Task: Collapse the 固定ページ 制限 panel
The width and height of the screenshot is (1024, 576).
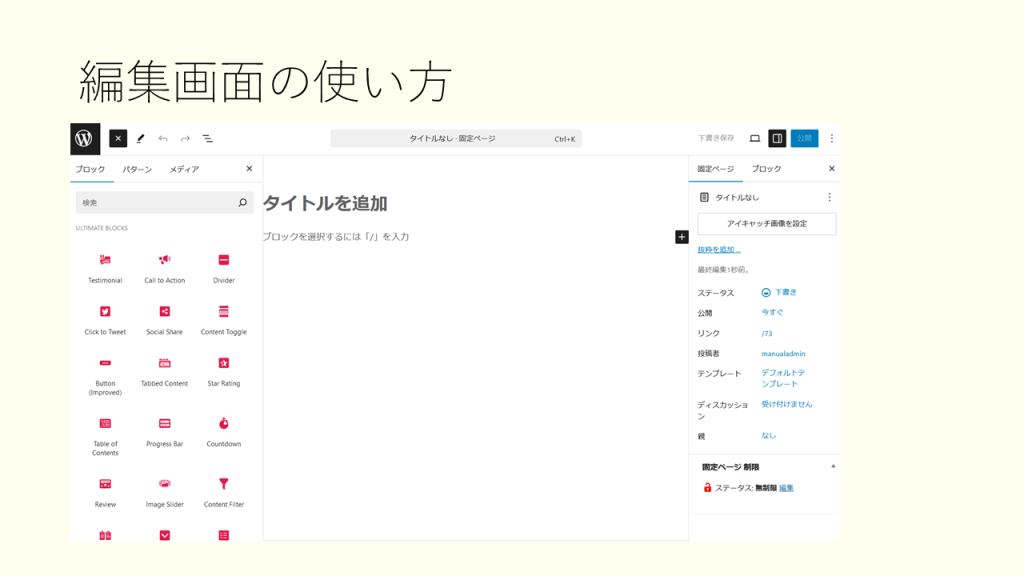Action: 833,467
